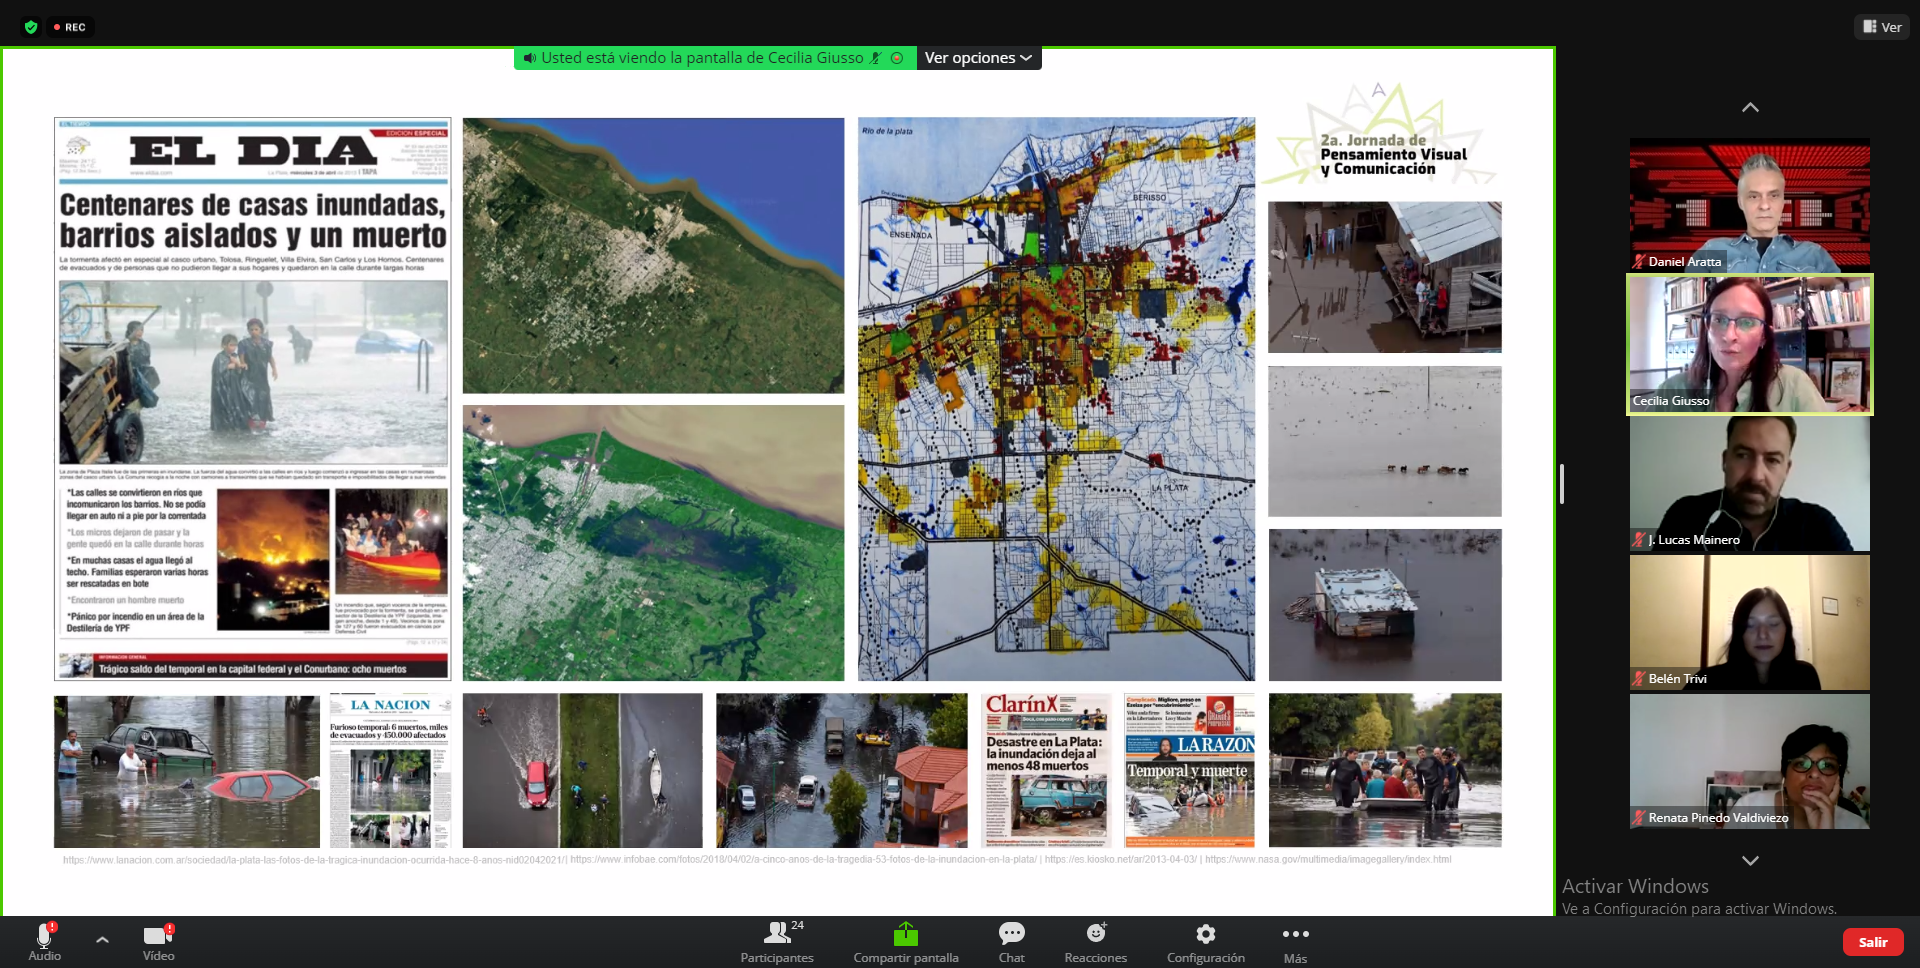
Task: Select Renata Pinedo Valdiviezo's video thumbnail
Action: click(x=1750, y=761)
